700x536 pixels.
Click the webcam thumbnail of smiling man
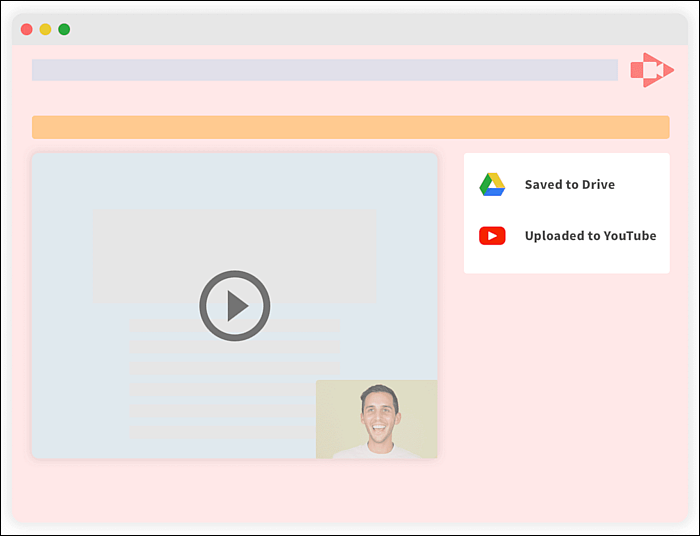(x=377, y=419)
